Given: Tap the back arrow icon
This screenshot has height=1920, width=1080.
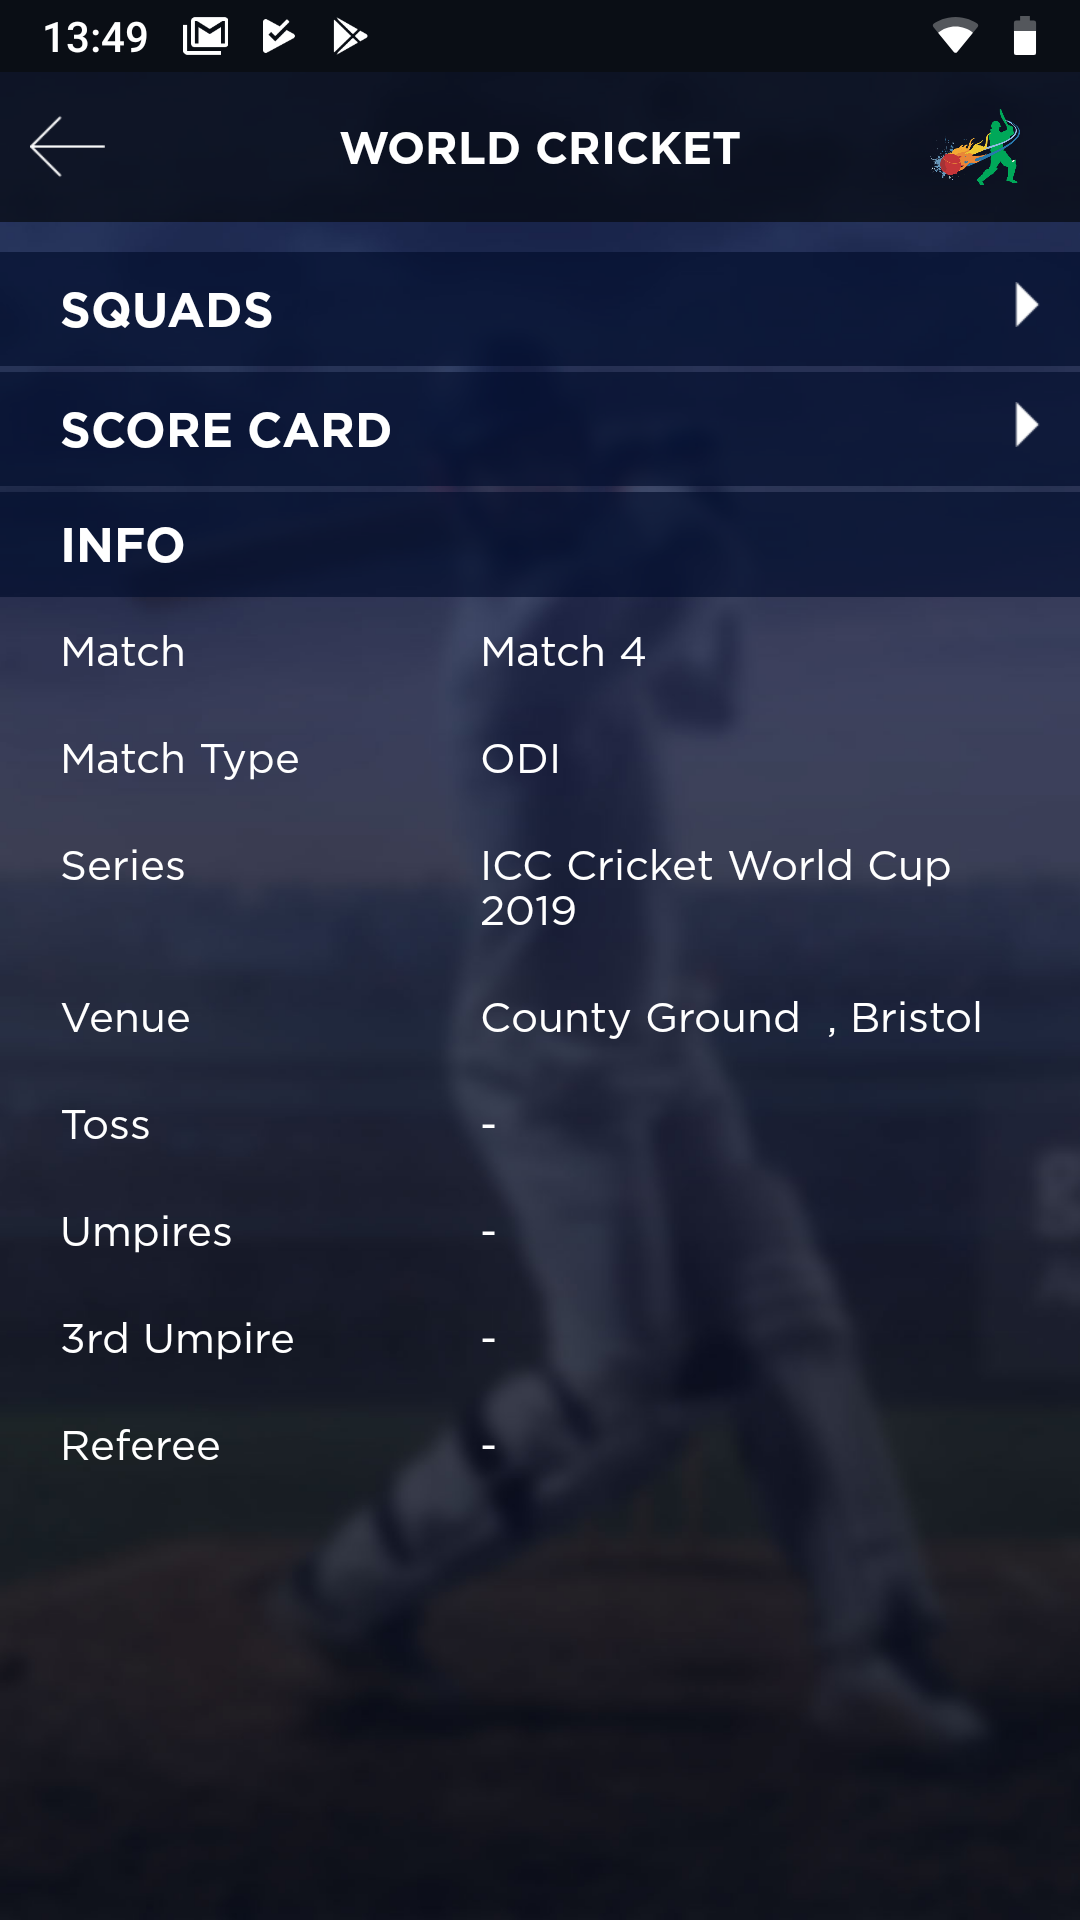Looking at the screenshot, I should tap(67, 147).
